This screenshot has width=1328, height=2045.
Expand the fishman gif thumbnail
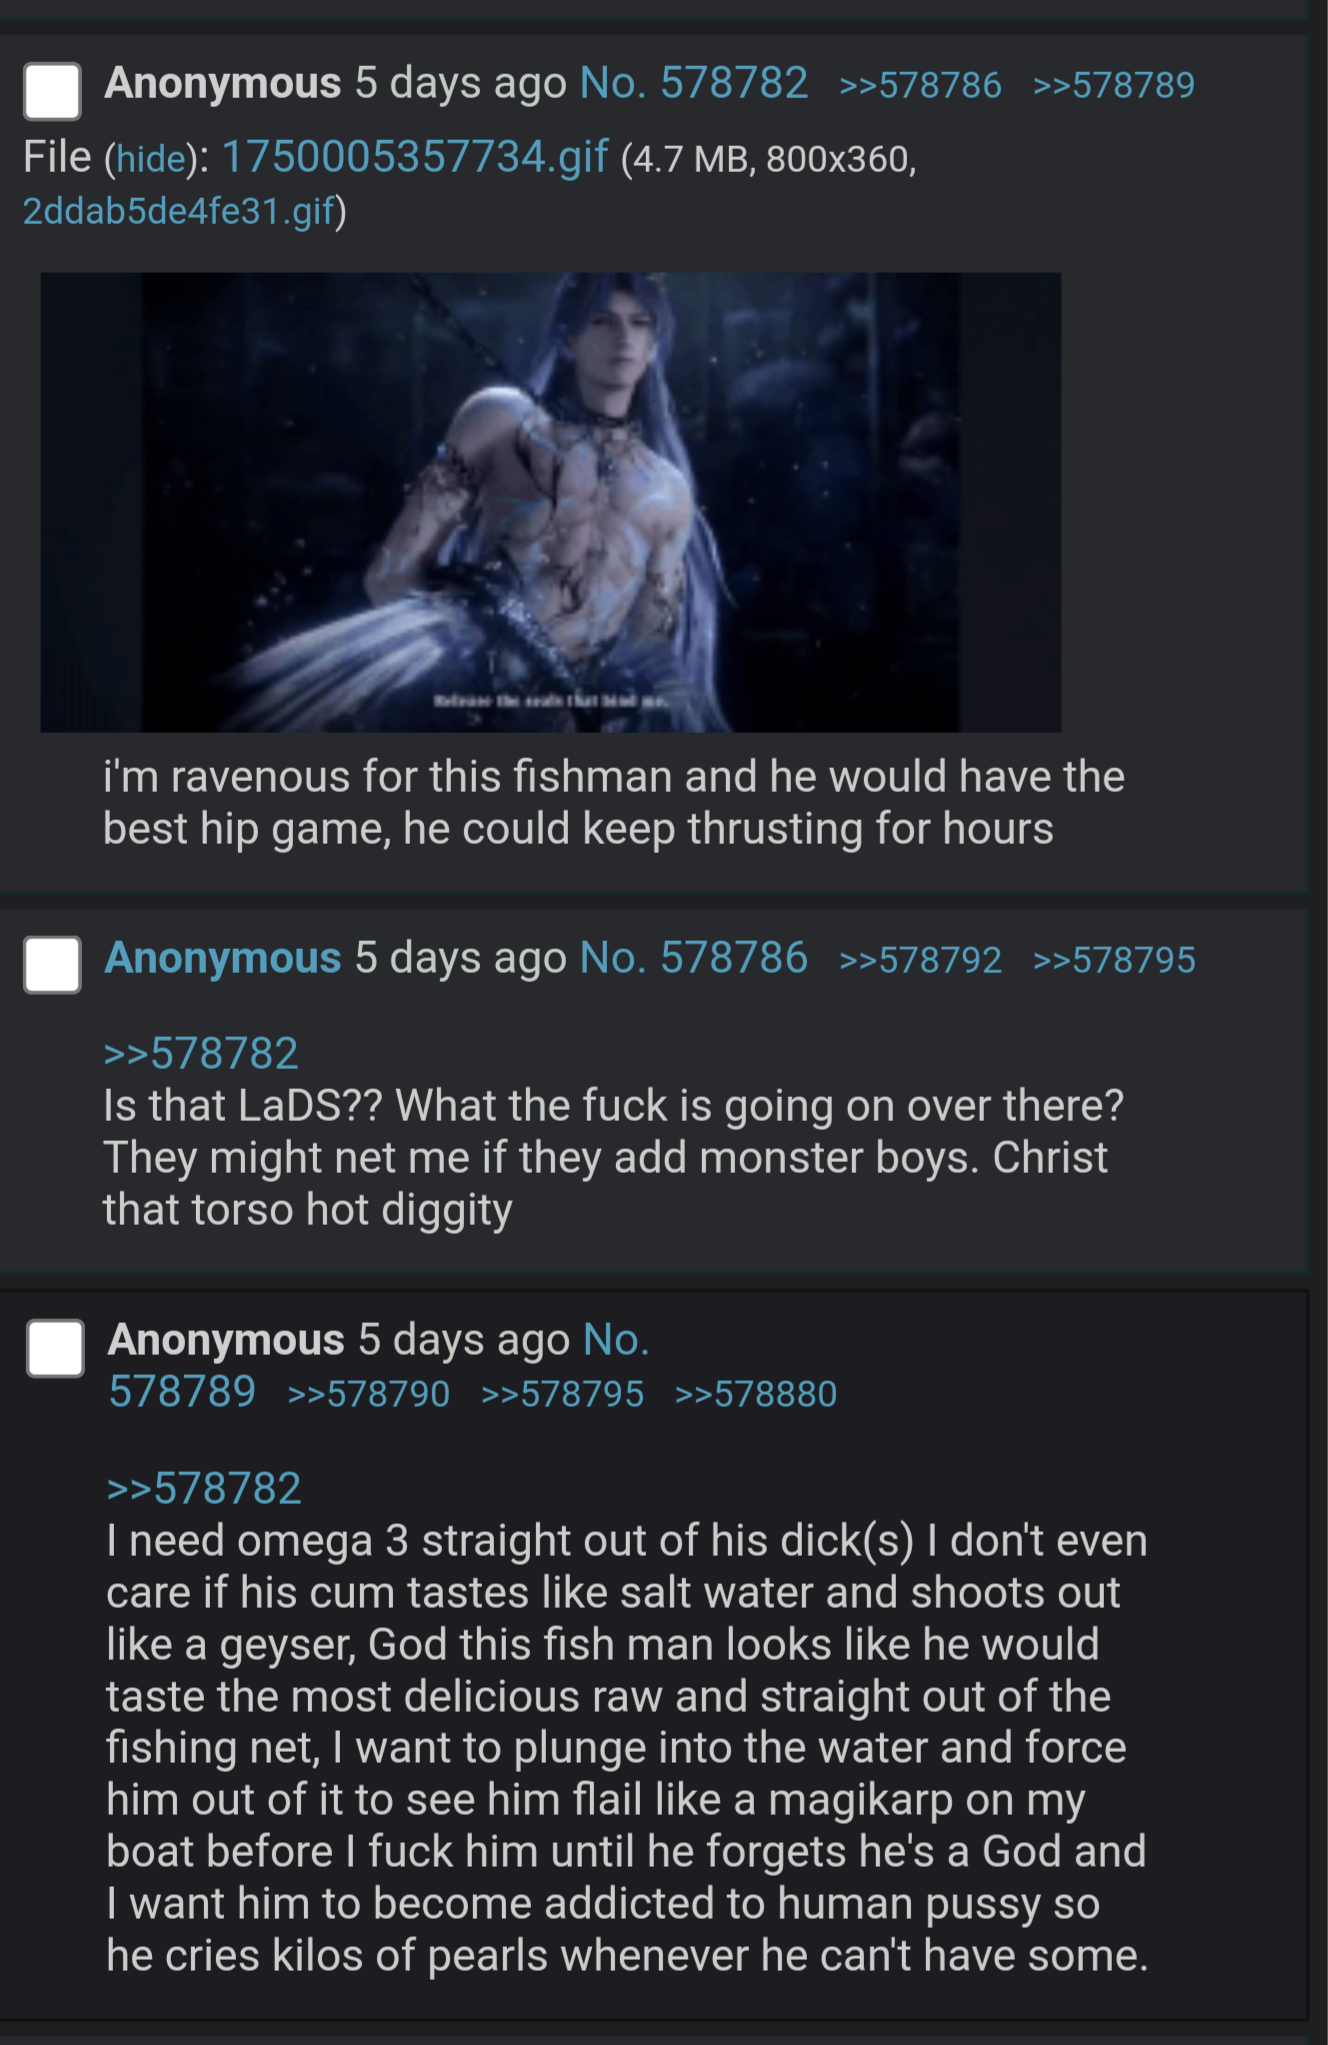550,502
